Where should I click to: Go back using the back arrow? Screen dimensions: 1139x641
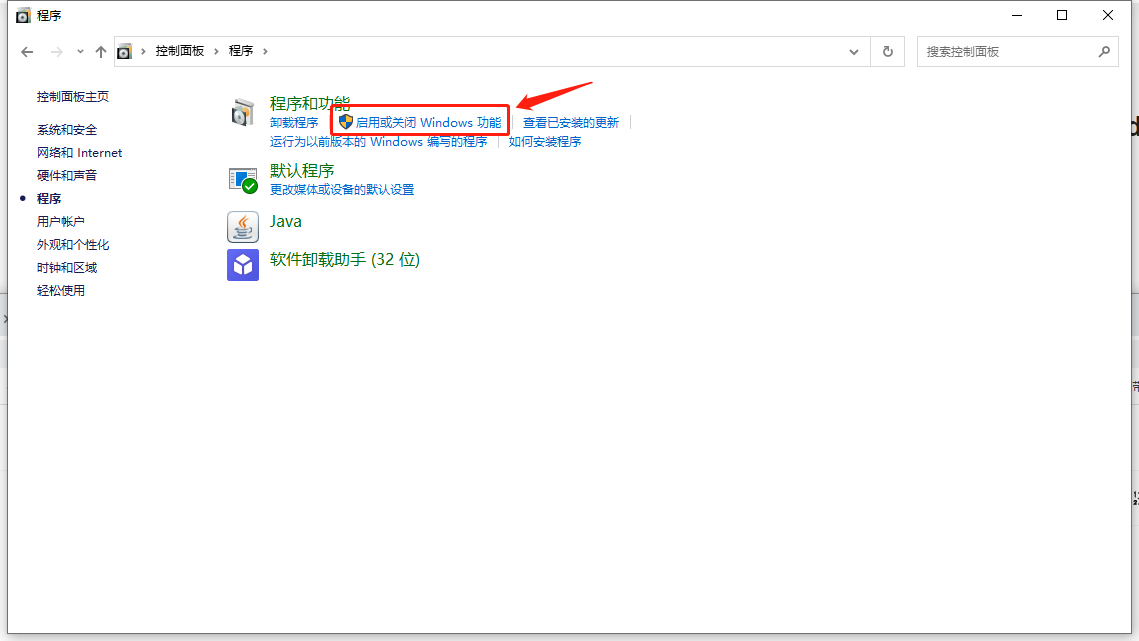pyautogui.click(x=27, y=51)
